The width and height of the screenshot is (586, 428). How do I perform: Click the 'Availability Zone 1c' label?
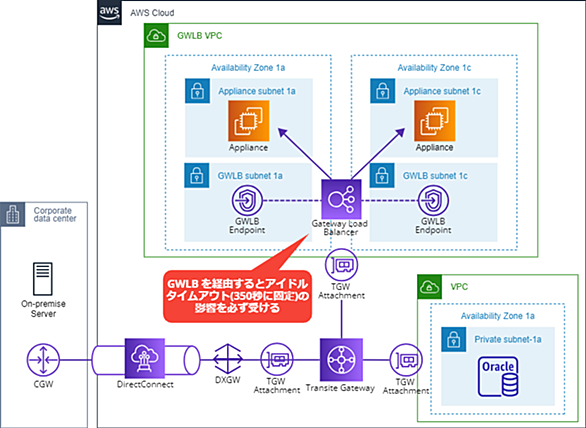click(x=434, y=68)
